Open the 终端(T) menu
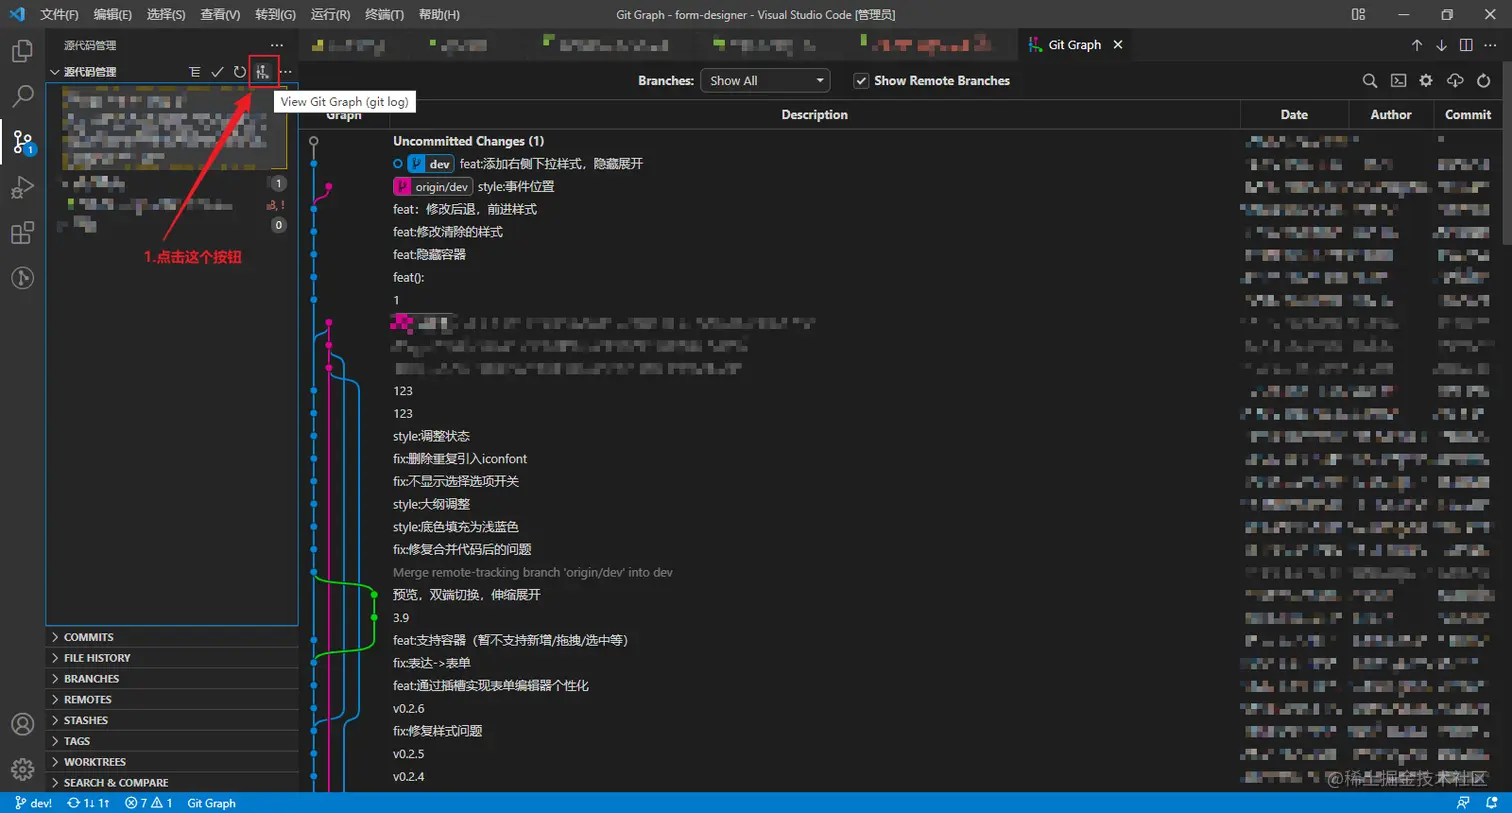Image resolution: width=1512 pixels, height=813 pixels. click(384, 15)
